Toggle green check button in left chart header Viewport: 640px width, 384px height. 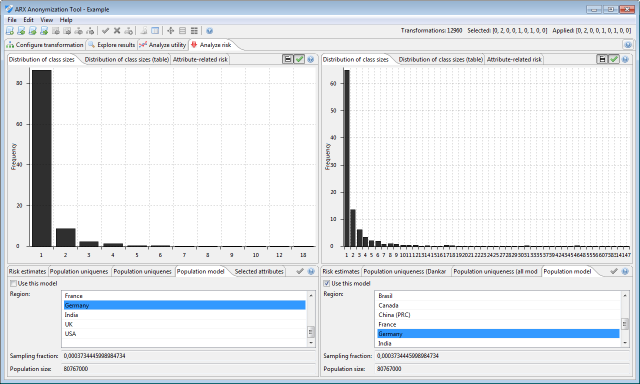click(299, 60)
